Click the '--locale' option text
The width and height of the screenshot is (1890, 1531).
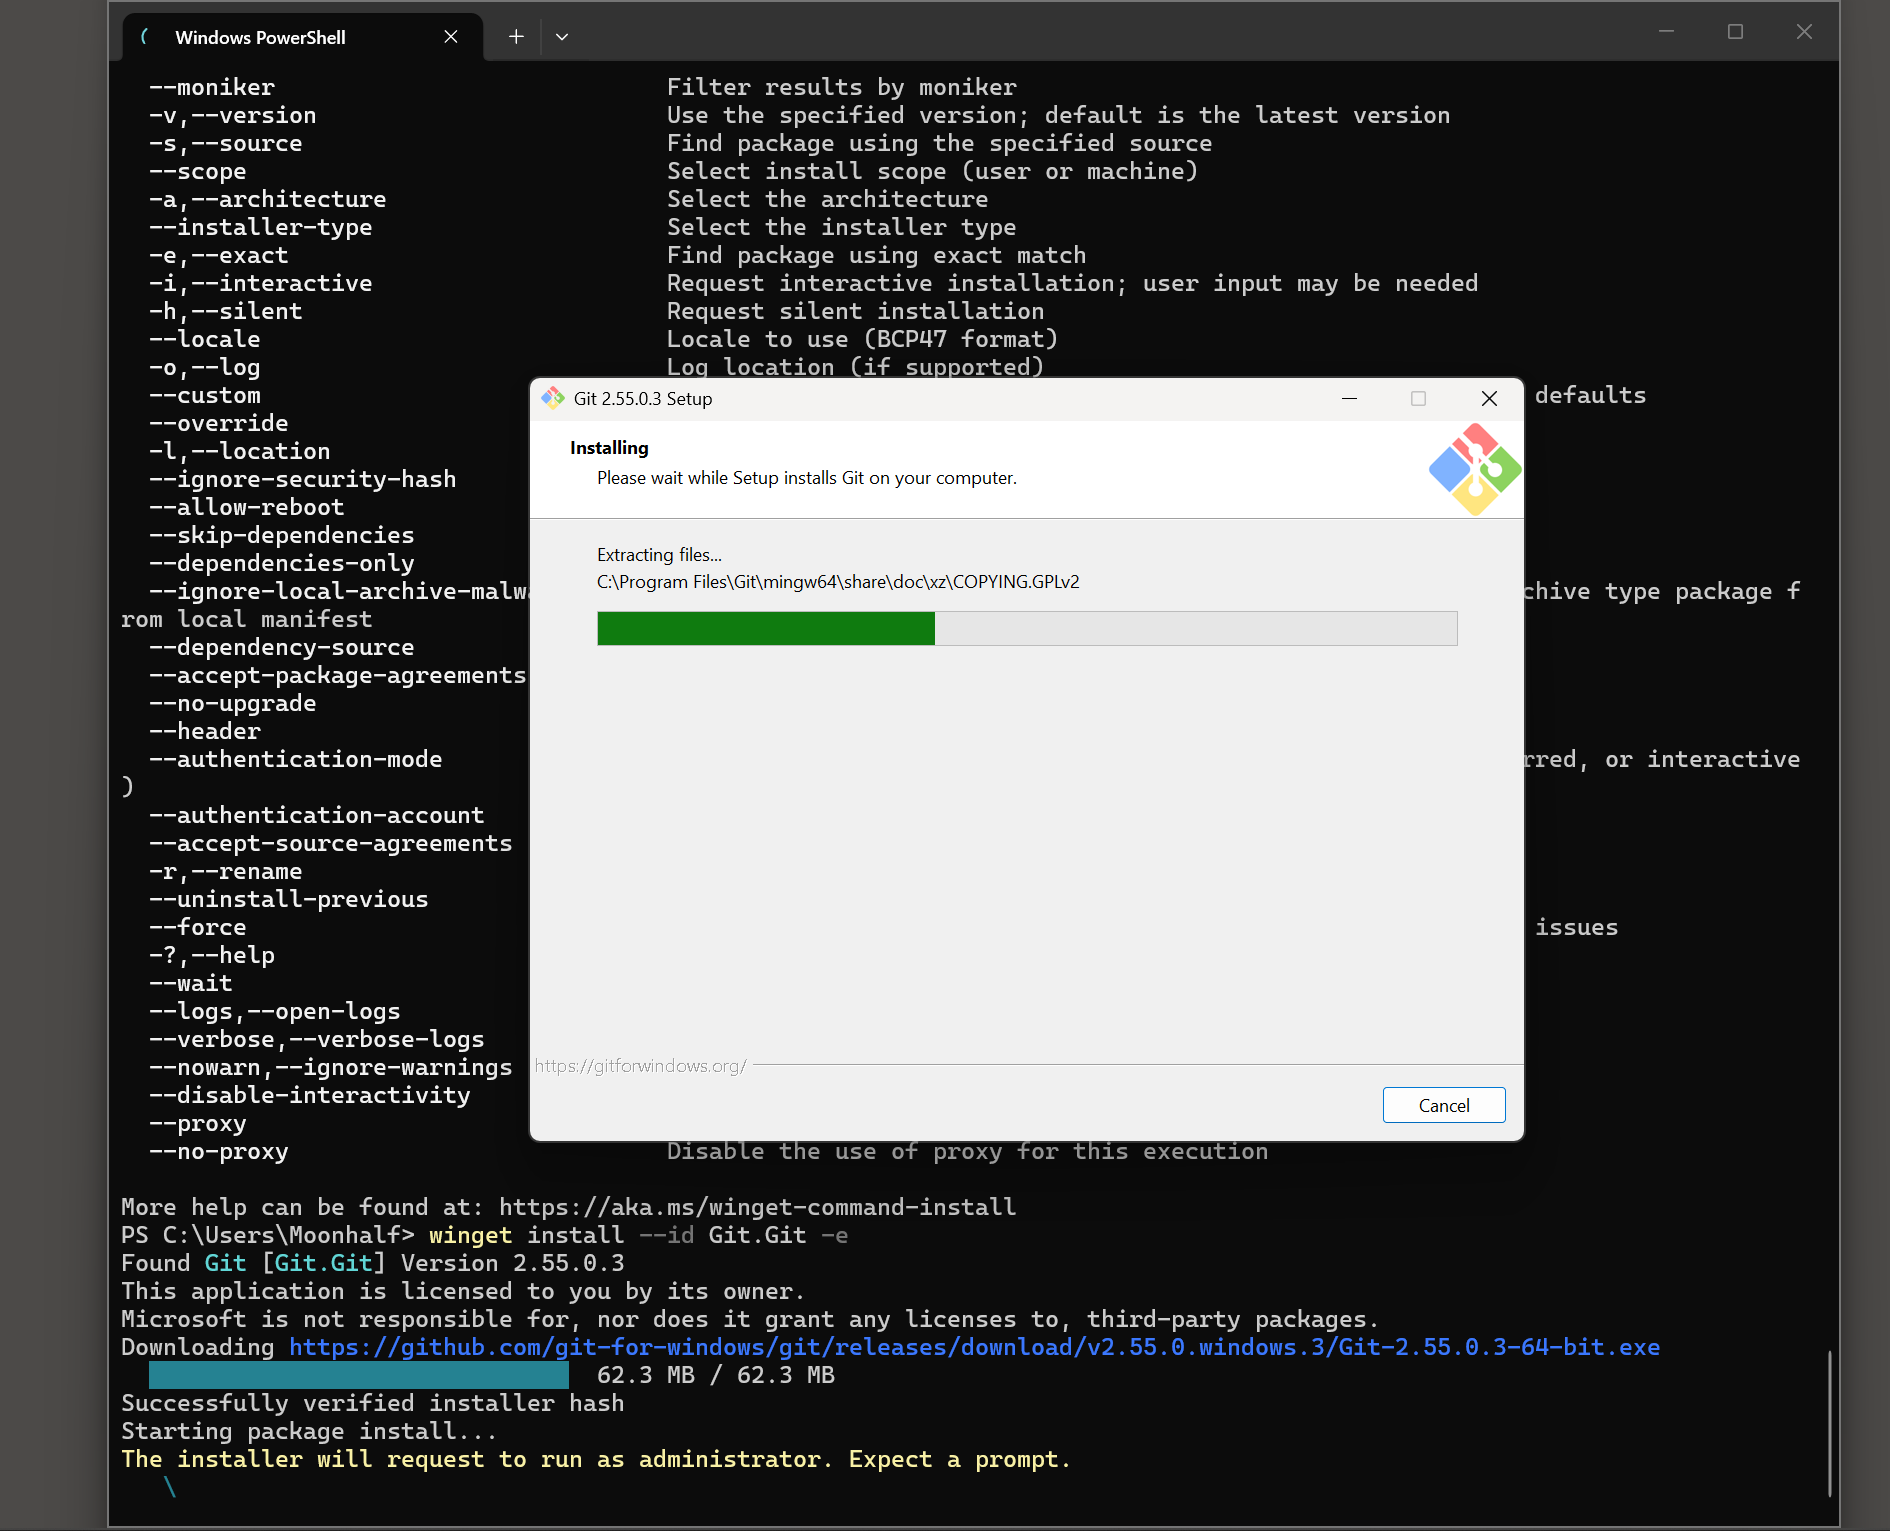[205, 339]
